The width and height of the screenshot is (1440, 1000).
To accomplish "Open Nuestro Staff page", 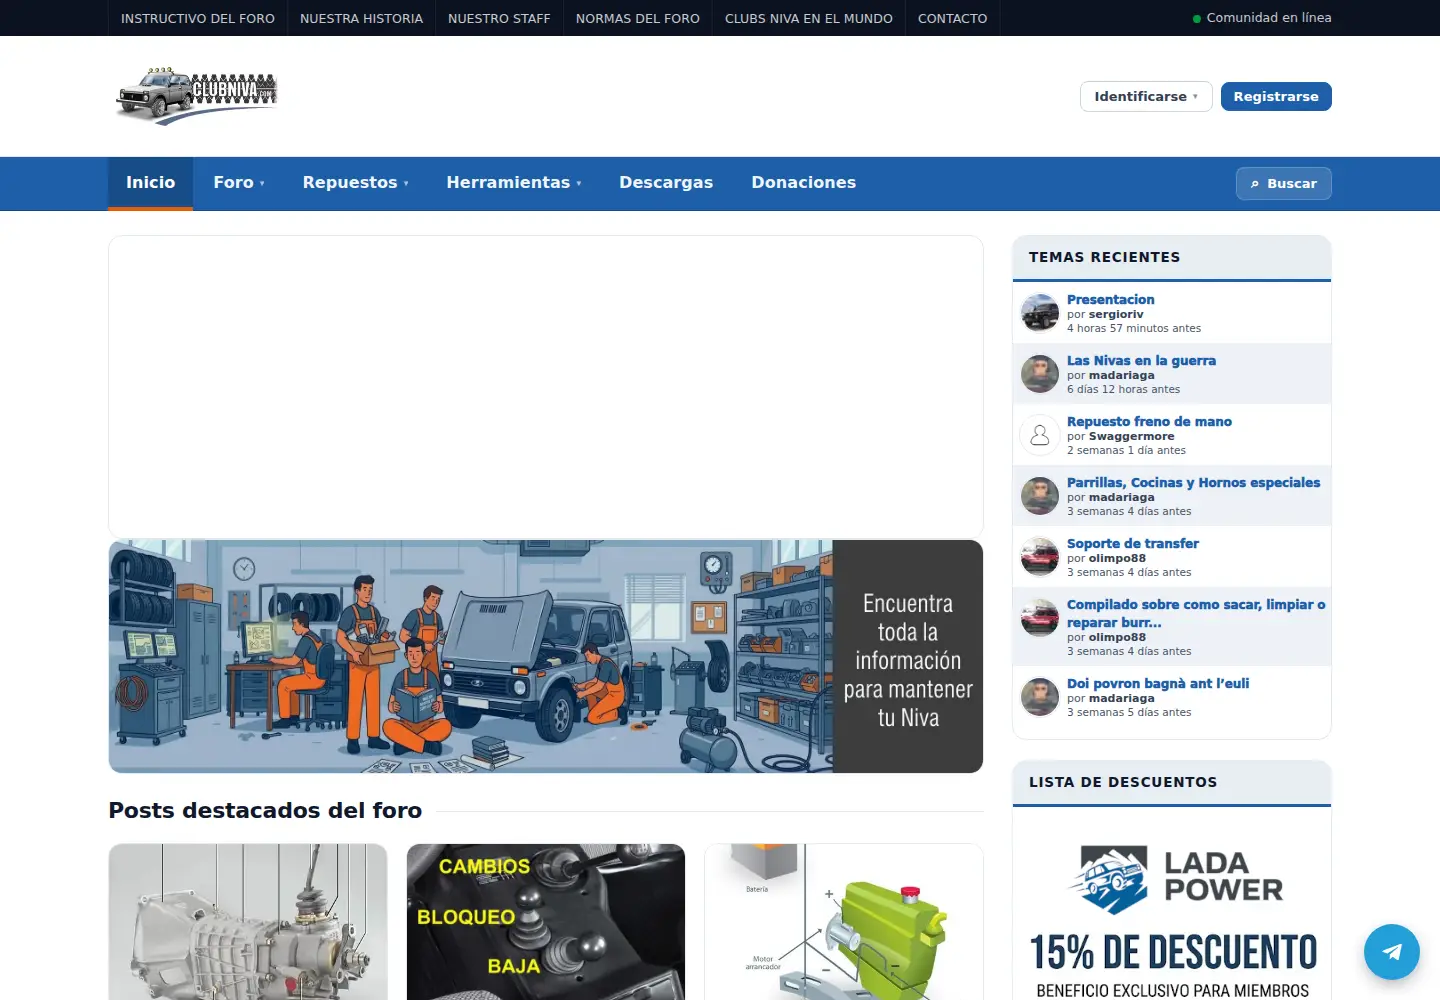I will tap(499, 18).
